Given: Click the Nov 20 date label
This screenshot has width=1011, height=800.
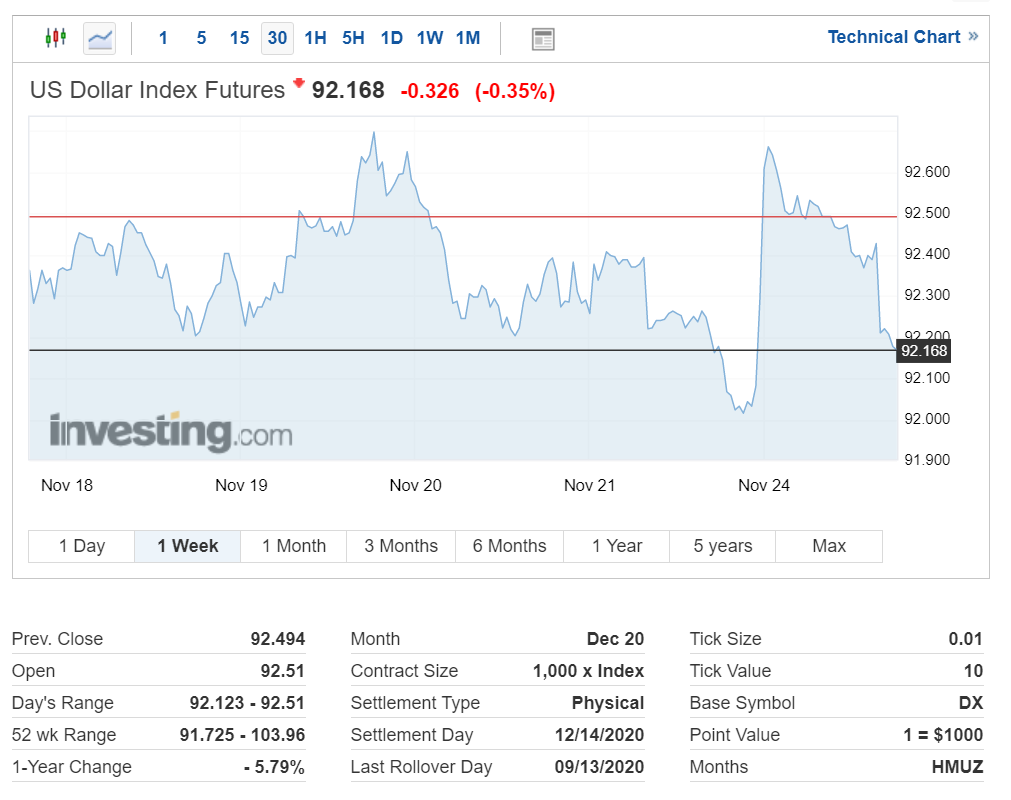Looking at the screenshot, I should point(415,485).
